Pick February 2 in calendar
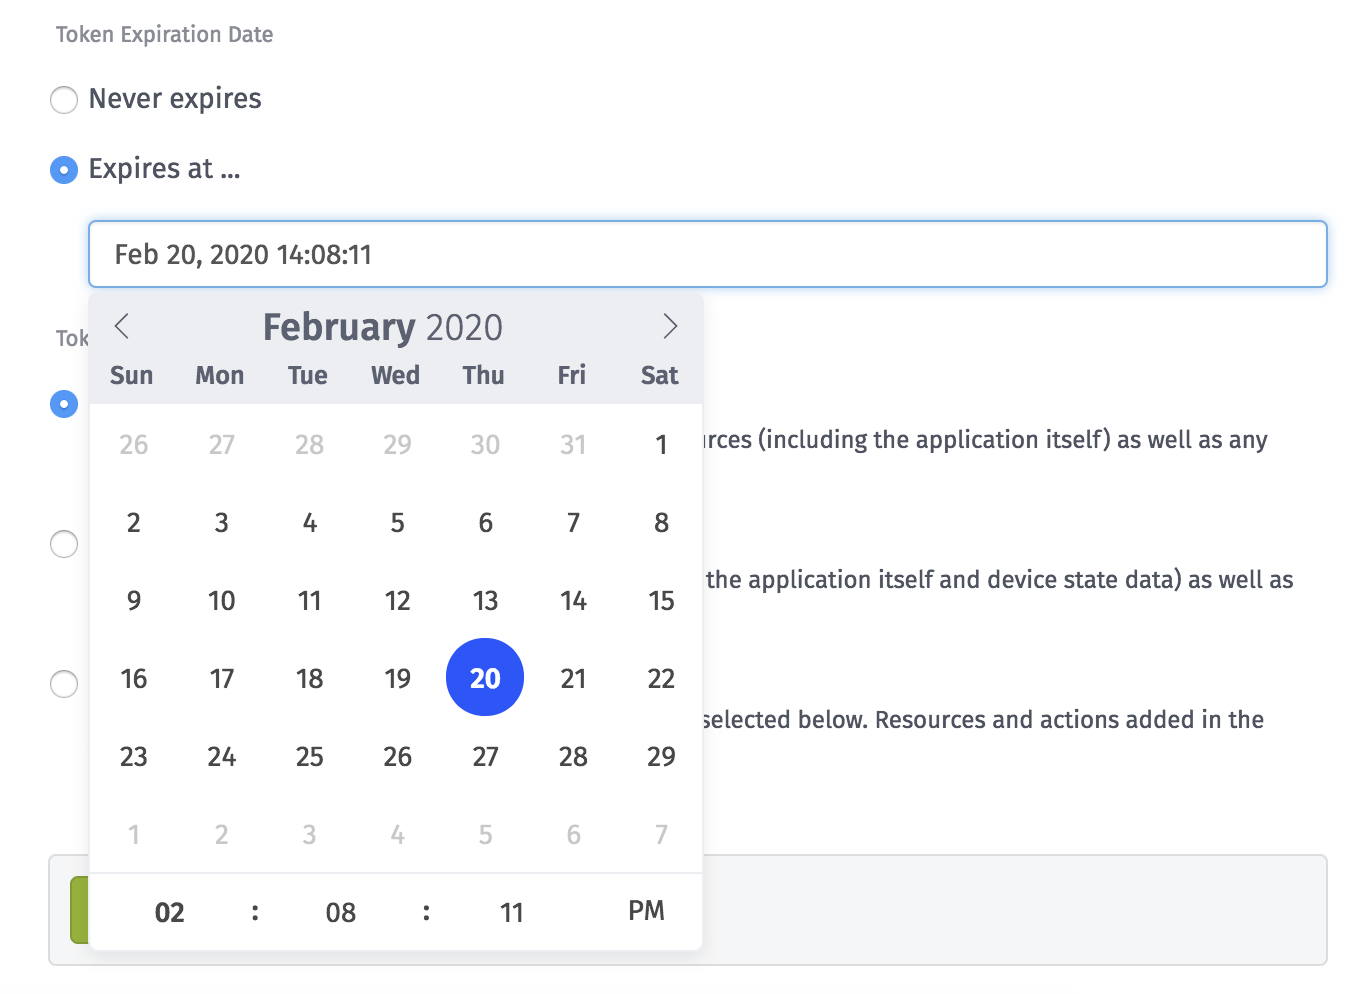The width and height of the screenshot is (1364, 994). tap(133, 522)
